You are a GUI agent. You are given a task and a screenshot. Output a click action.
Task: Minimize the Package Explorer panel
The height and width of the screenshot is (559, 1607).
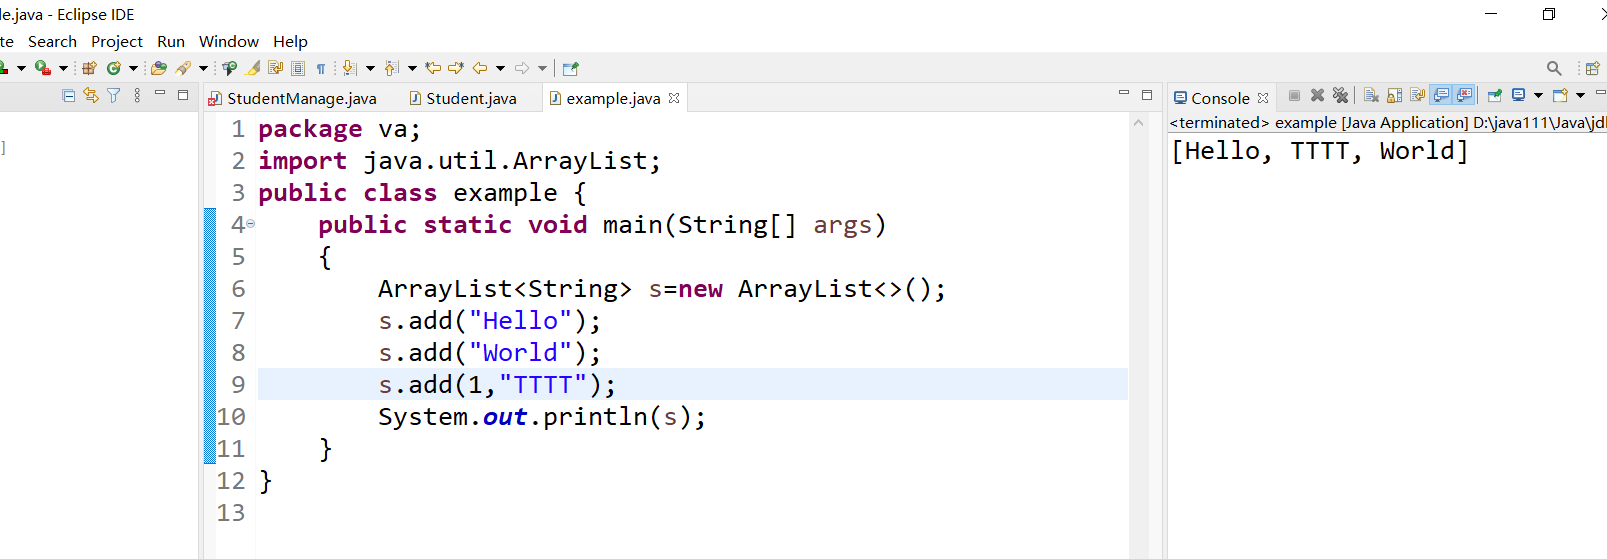click(160, 93)
